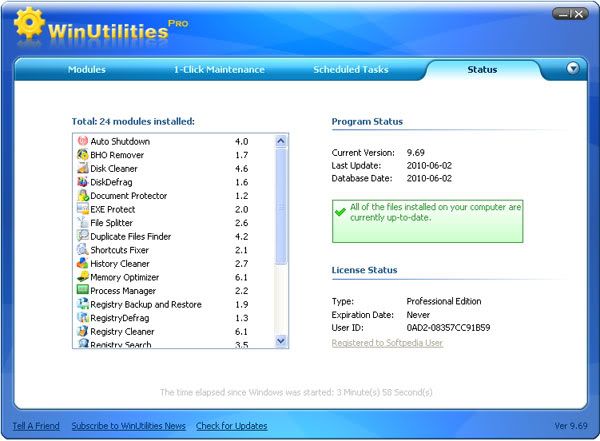Click Ver 9.69 in the footer
The height and width of the screenshot is (441, 600).
571,426
